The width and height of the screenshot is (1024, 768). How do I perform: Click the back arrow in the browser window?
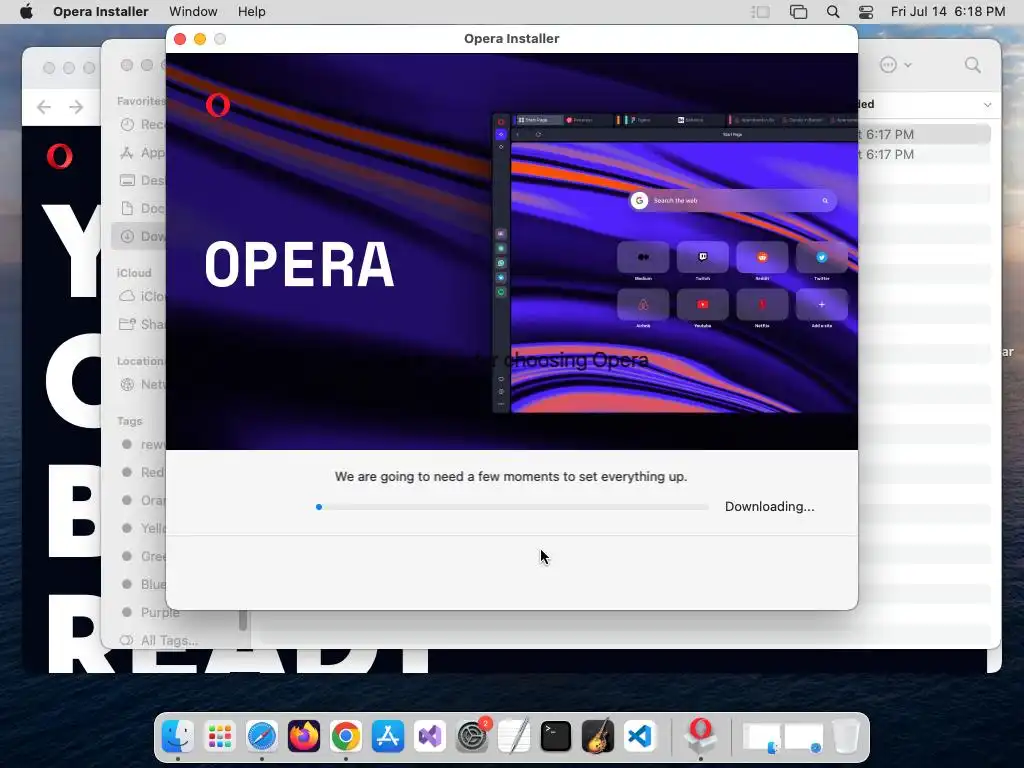click(44, 107)
